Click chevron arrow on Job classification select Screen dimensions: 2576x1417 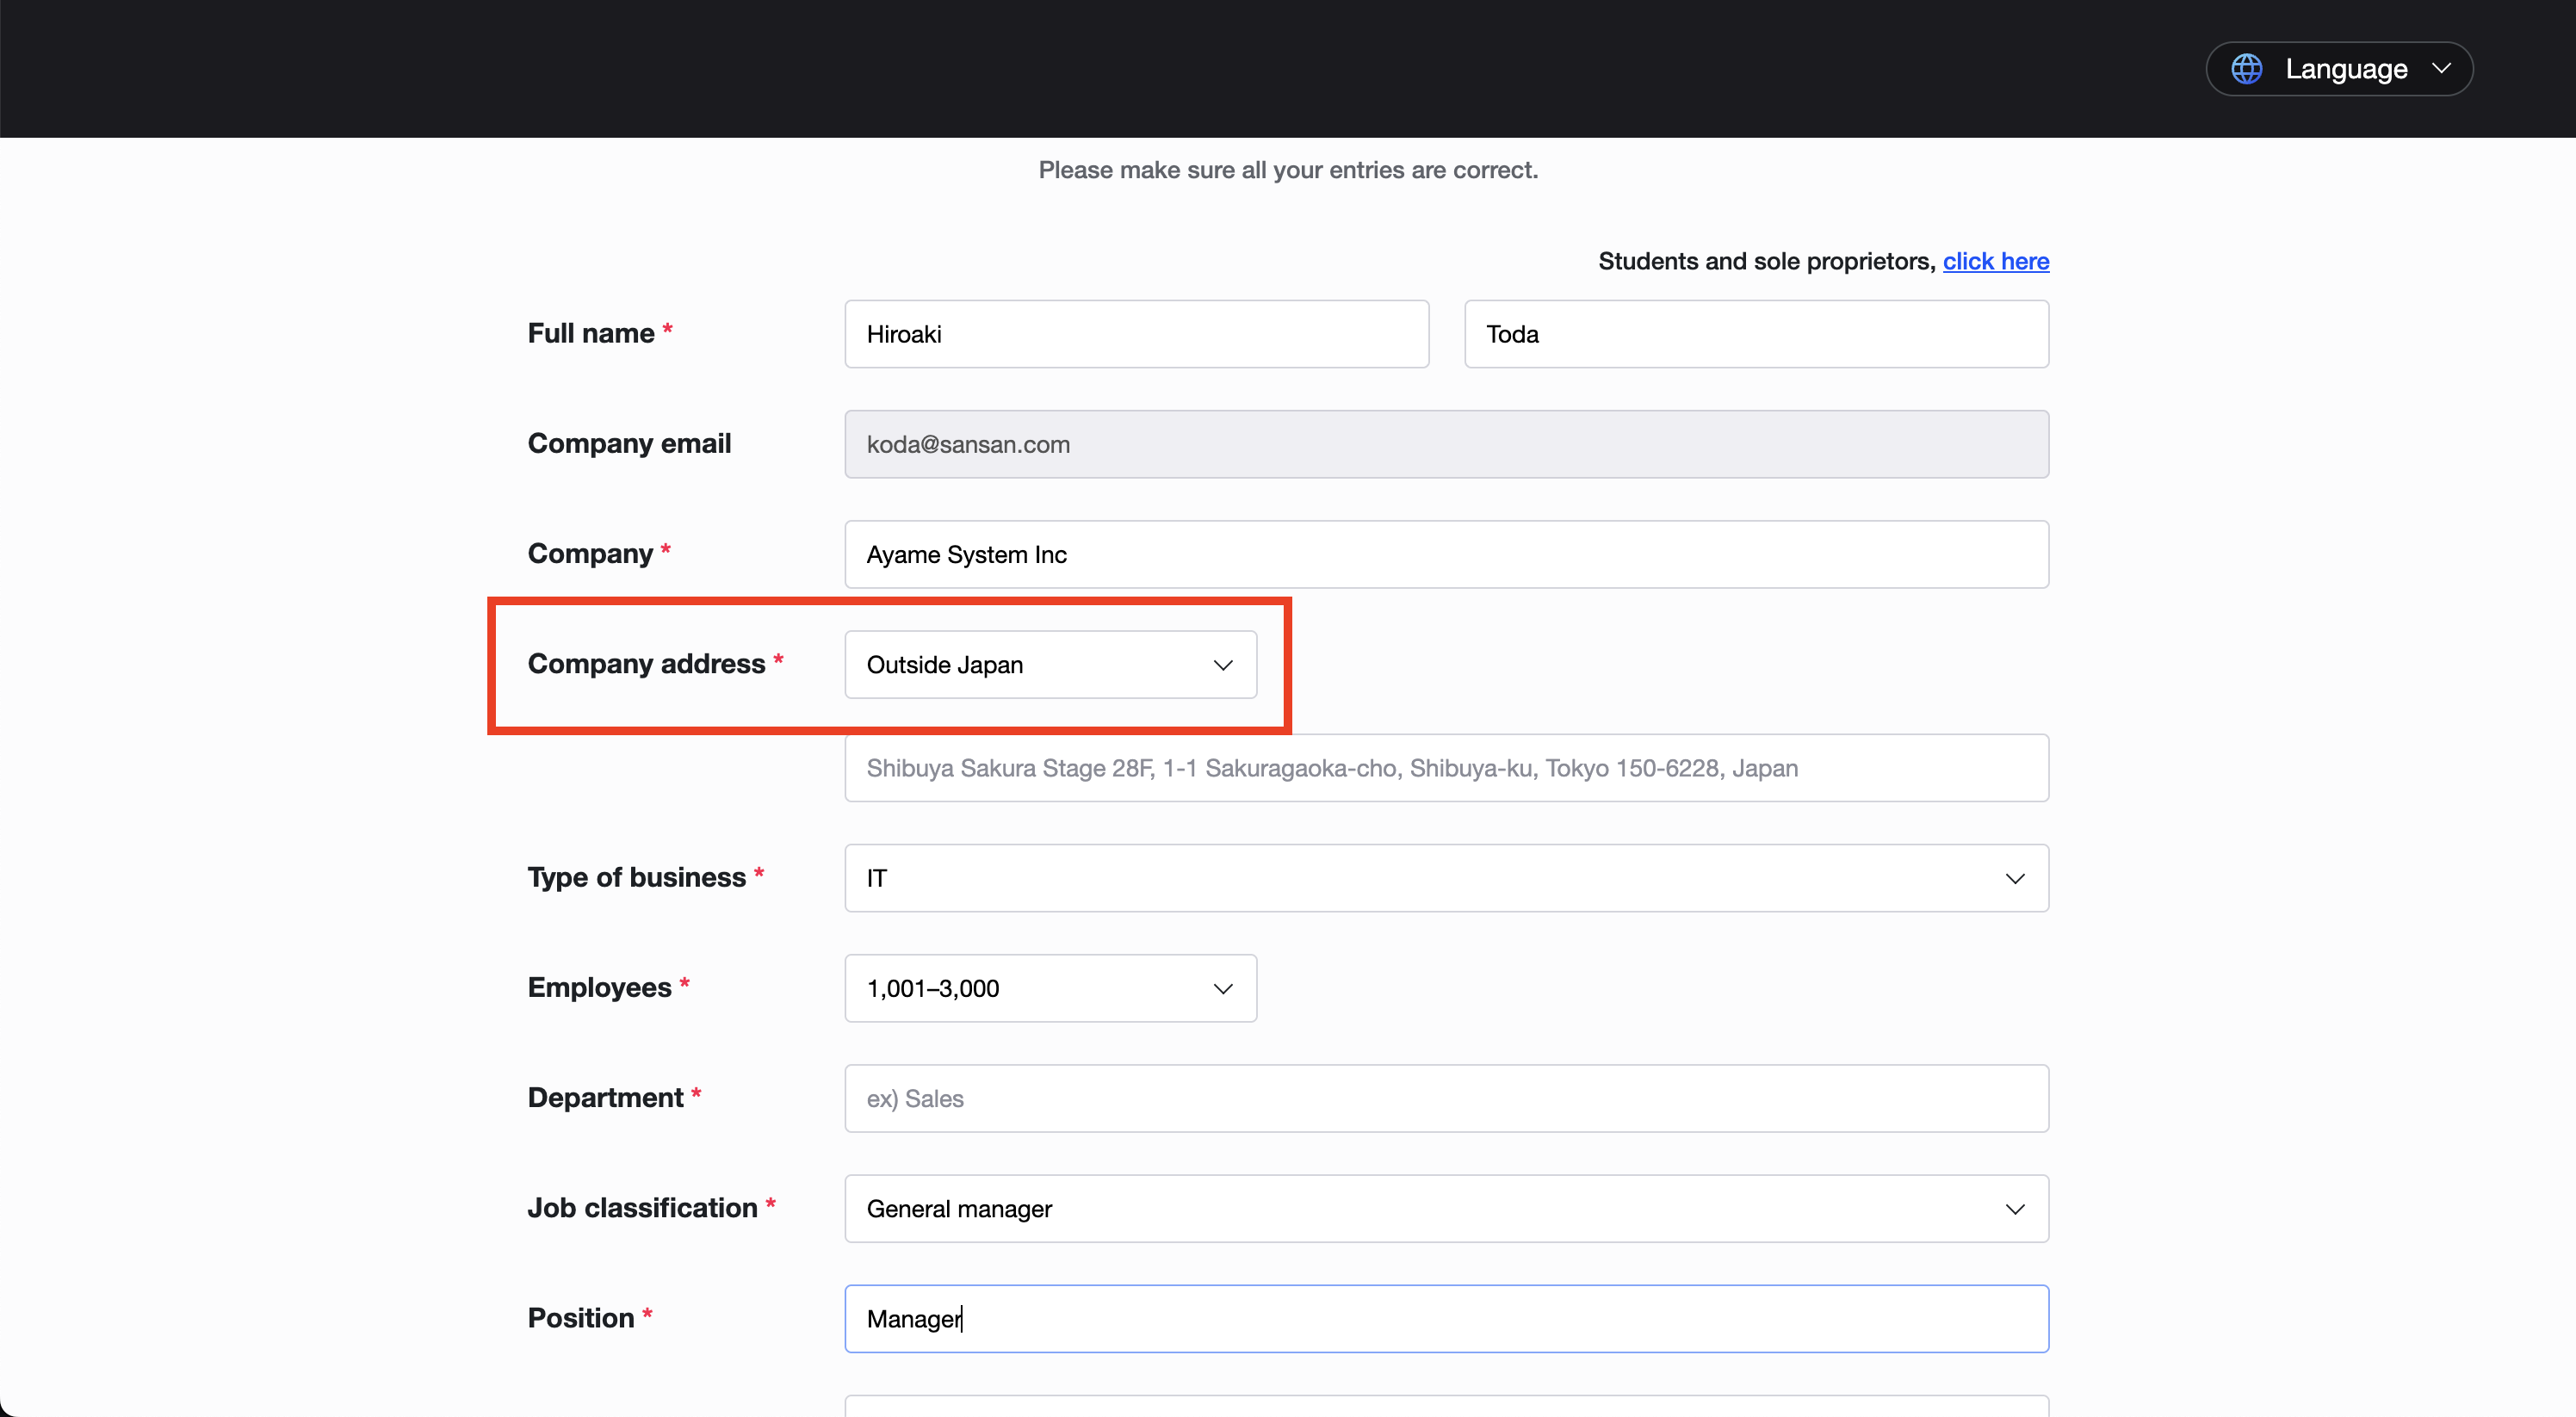[2014, 1208]
